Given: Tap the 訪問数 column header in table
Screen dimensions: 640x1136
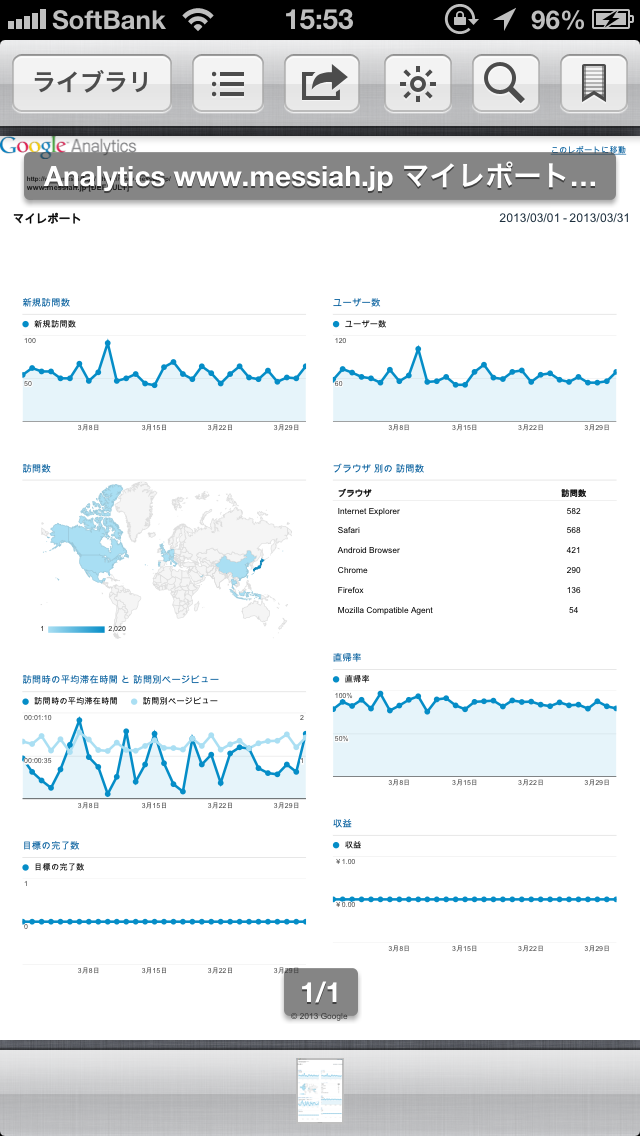Looking at the screenshot, I should pyautogui.click(x=573, y=493).
